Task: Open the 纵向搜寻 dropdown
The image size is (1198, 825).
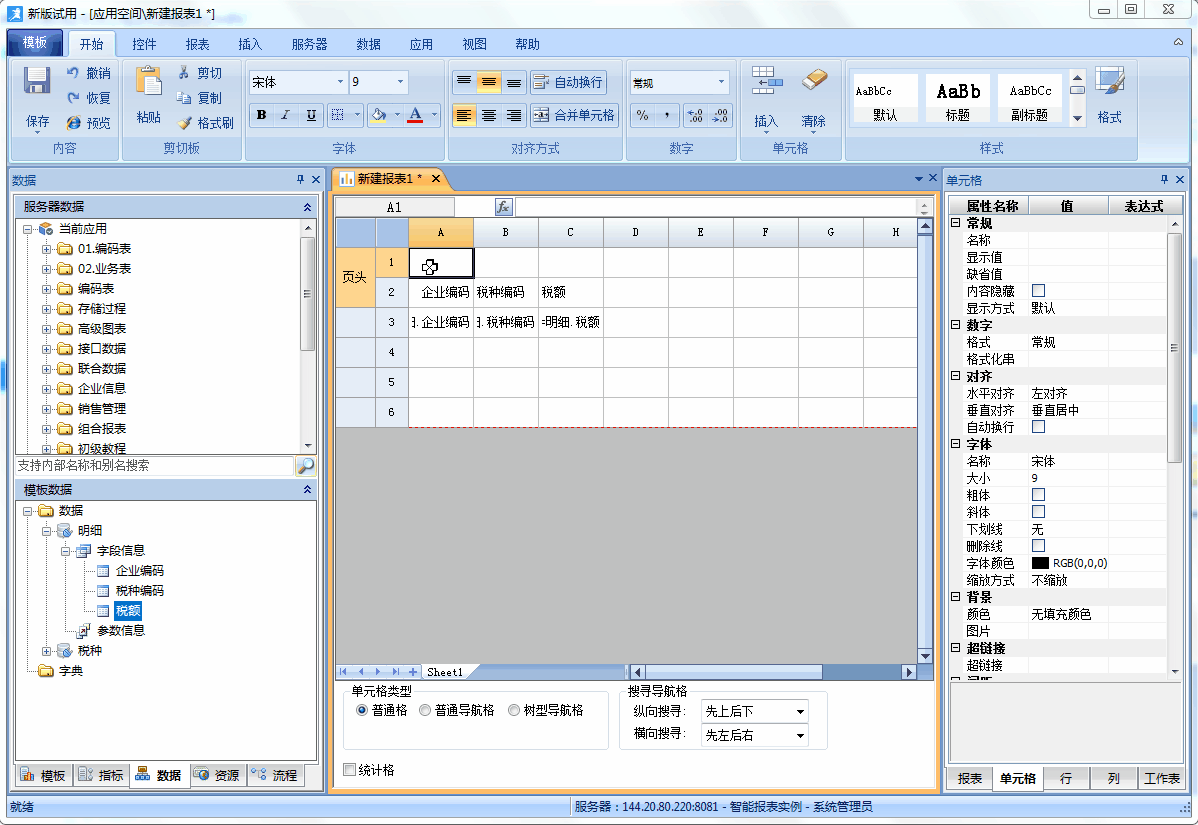Action: tap(800, 712)
